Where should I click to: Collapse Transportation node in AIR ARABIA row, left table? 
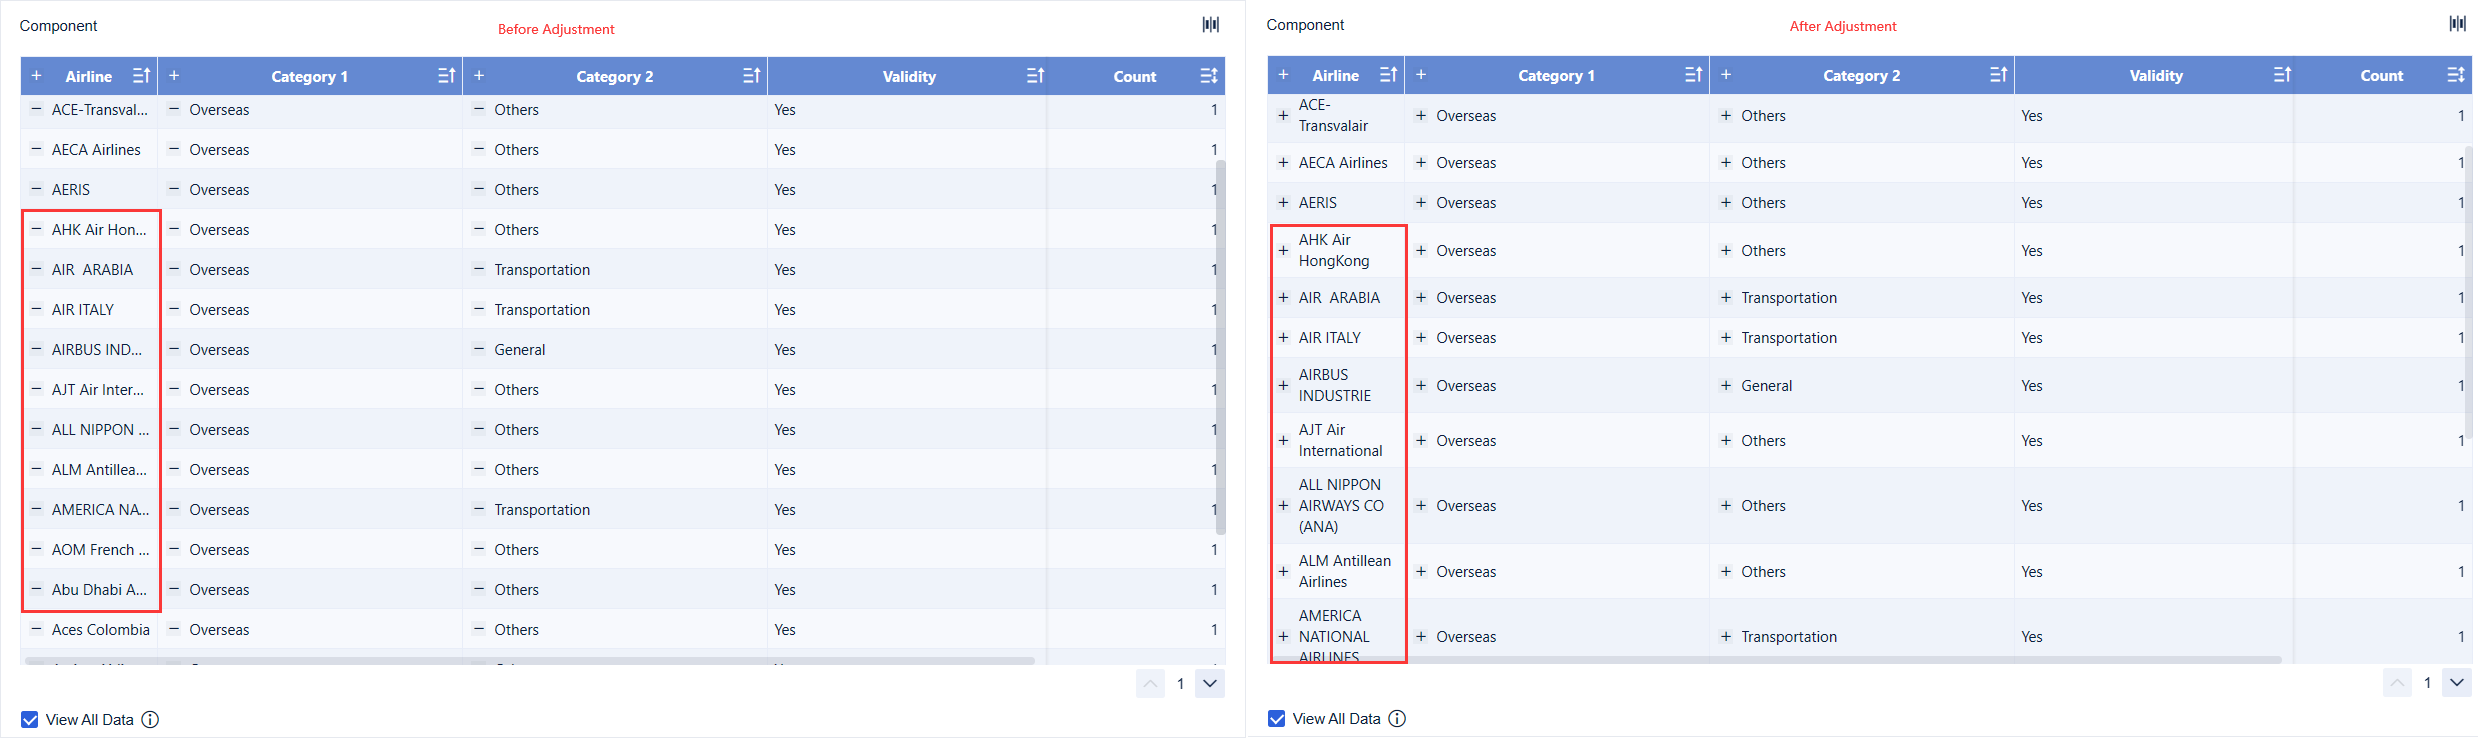479,269
